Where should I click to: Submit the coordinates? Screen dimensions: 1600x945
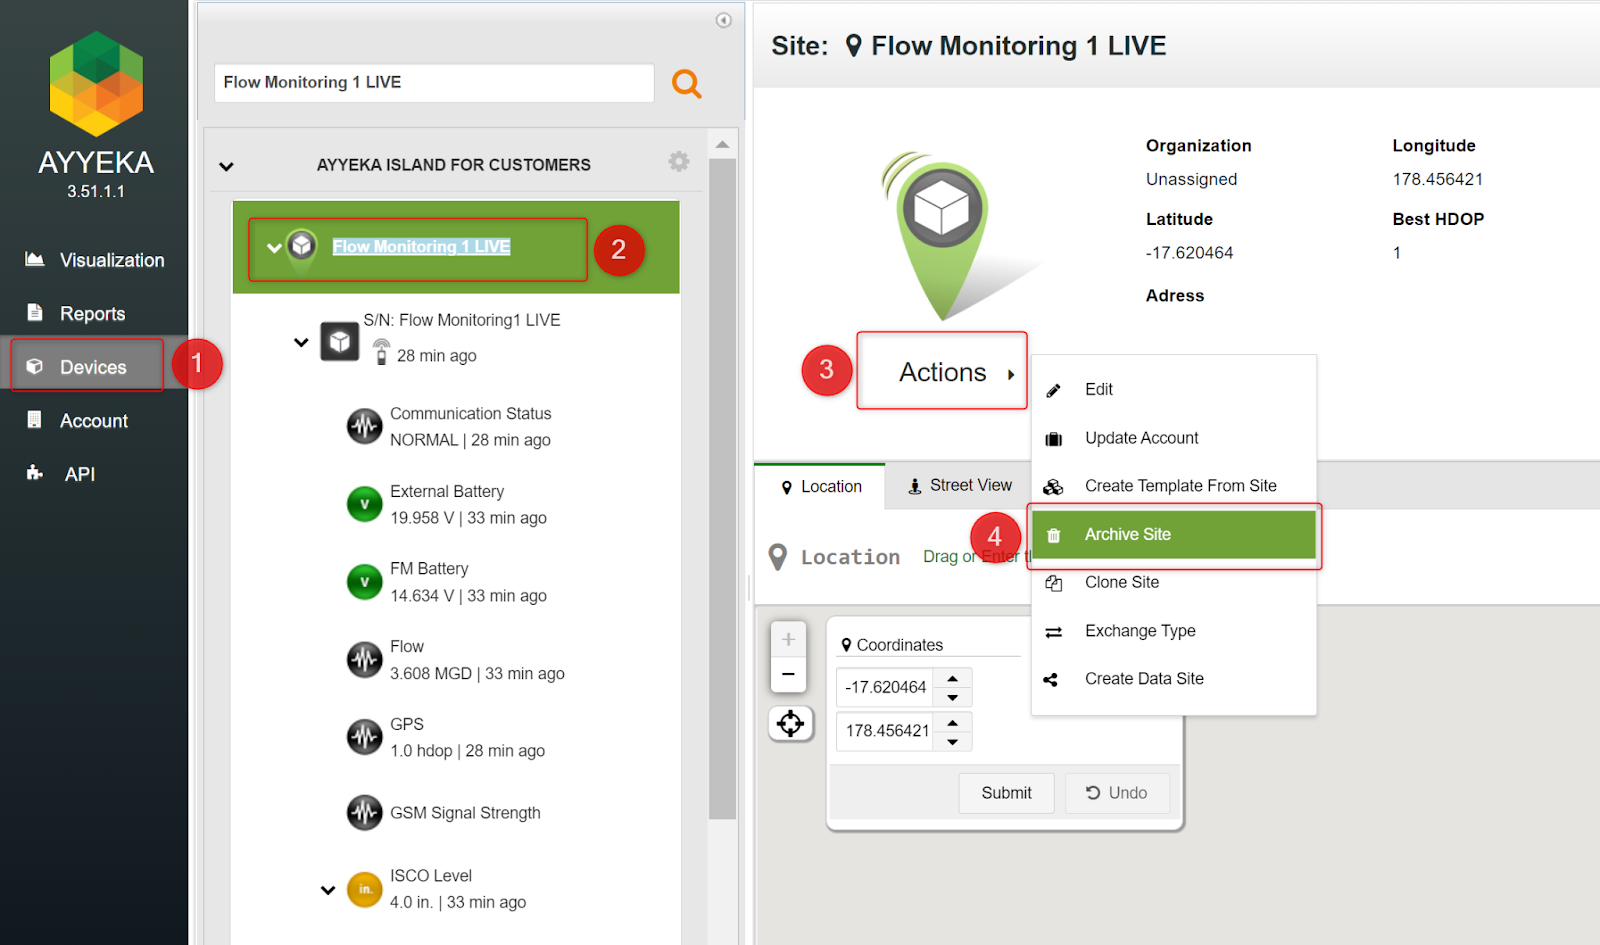click(1006, 793)
